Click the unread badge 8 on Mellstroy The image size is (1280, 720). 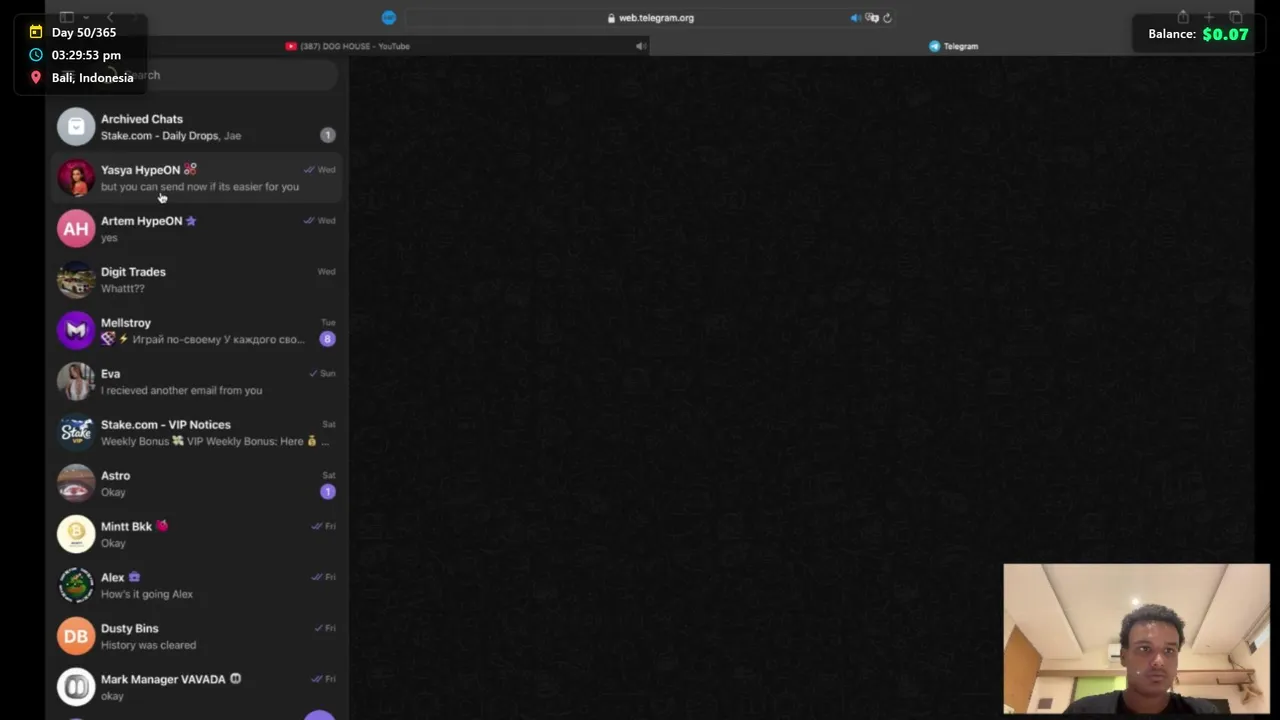pyautogui.click(x=327, y=339)
